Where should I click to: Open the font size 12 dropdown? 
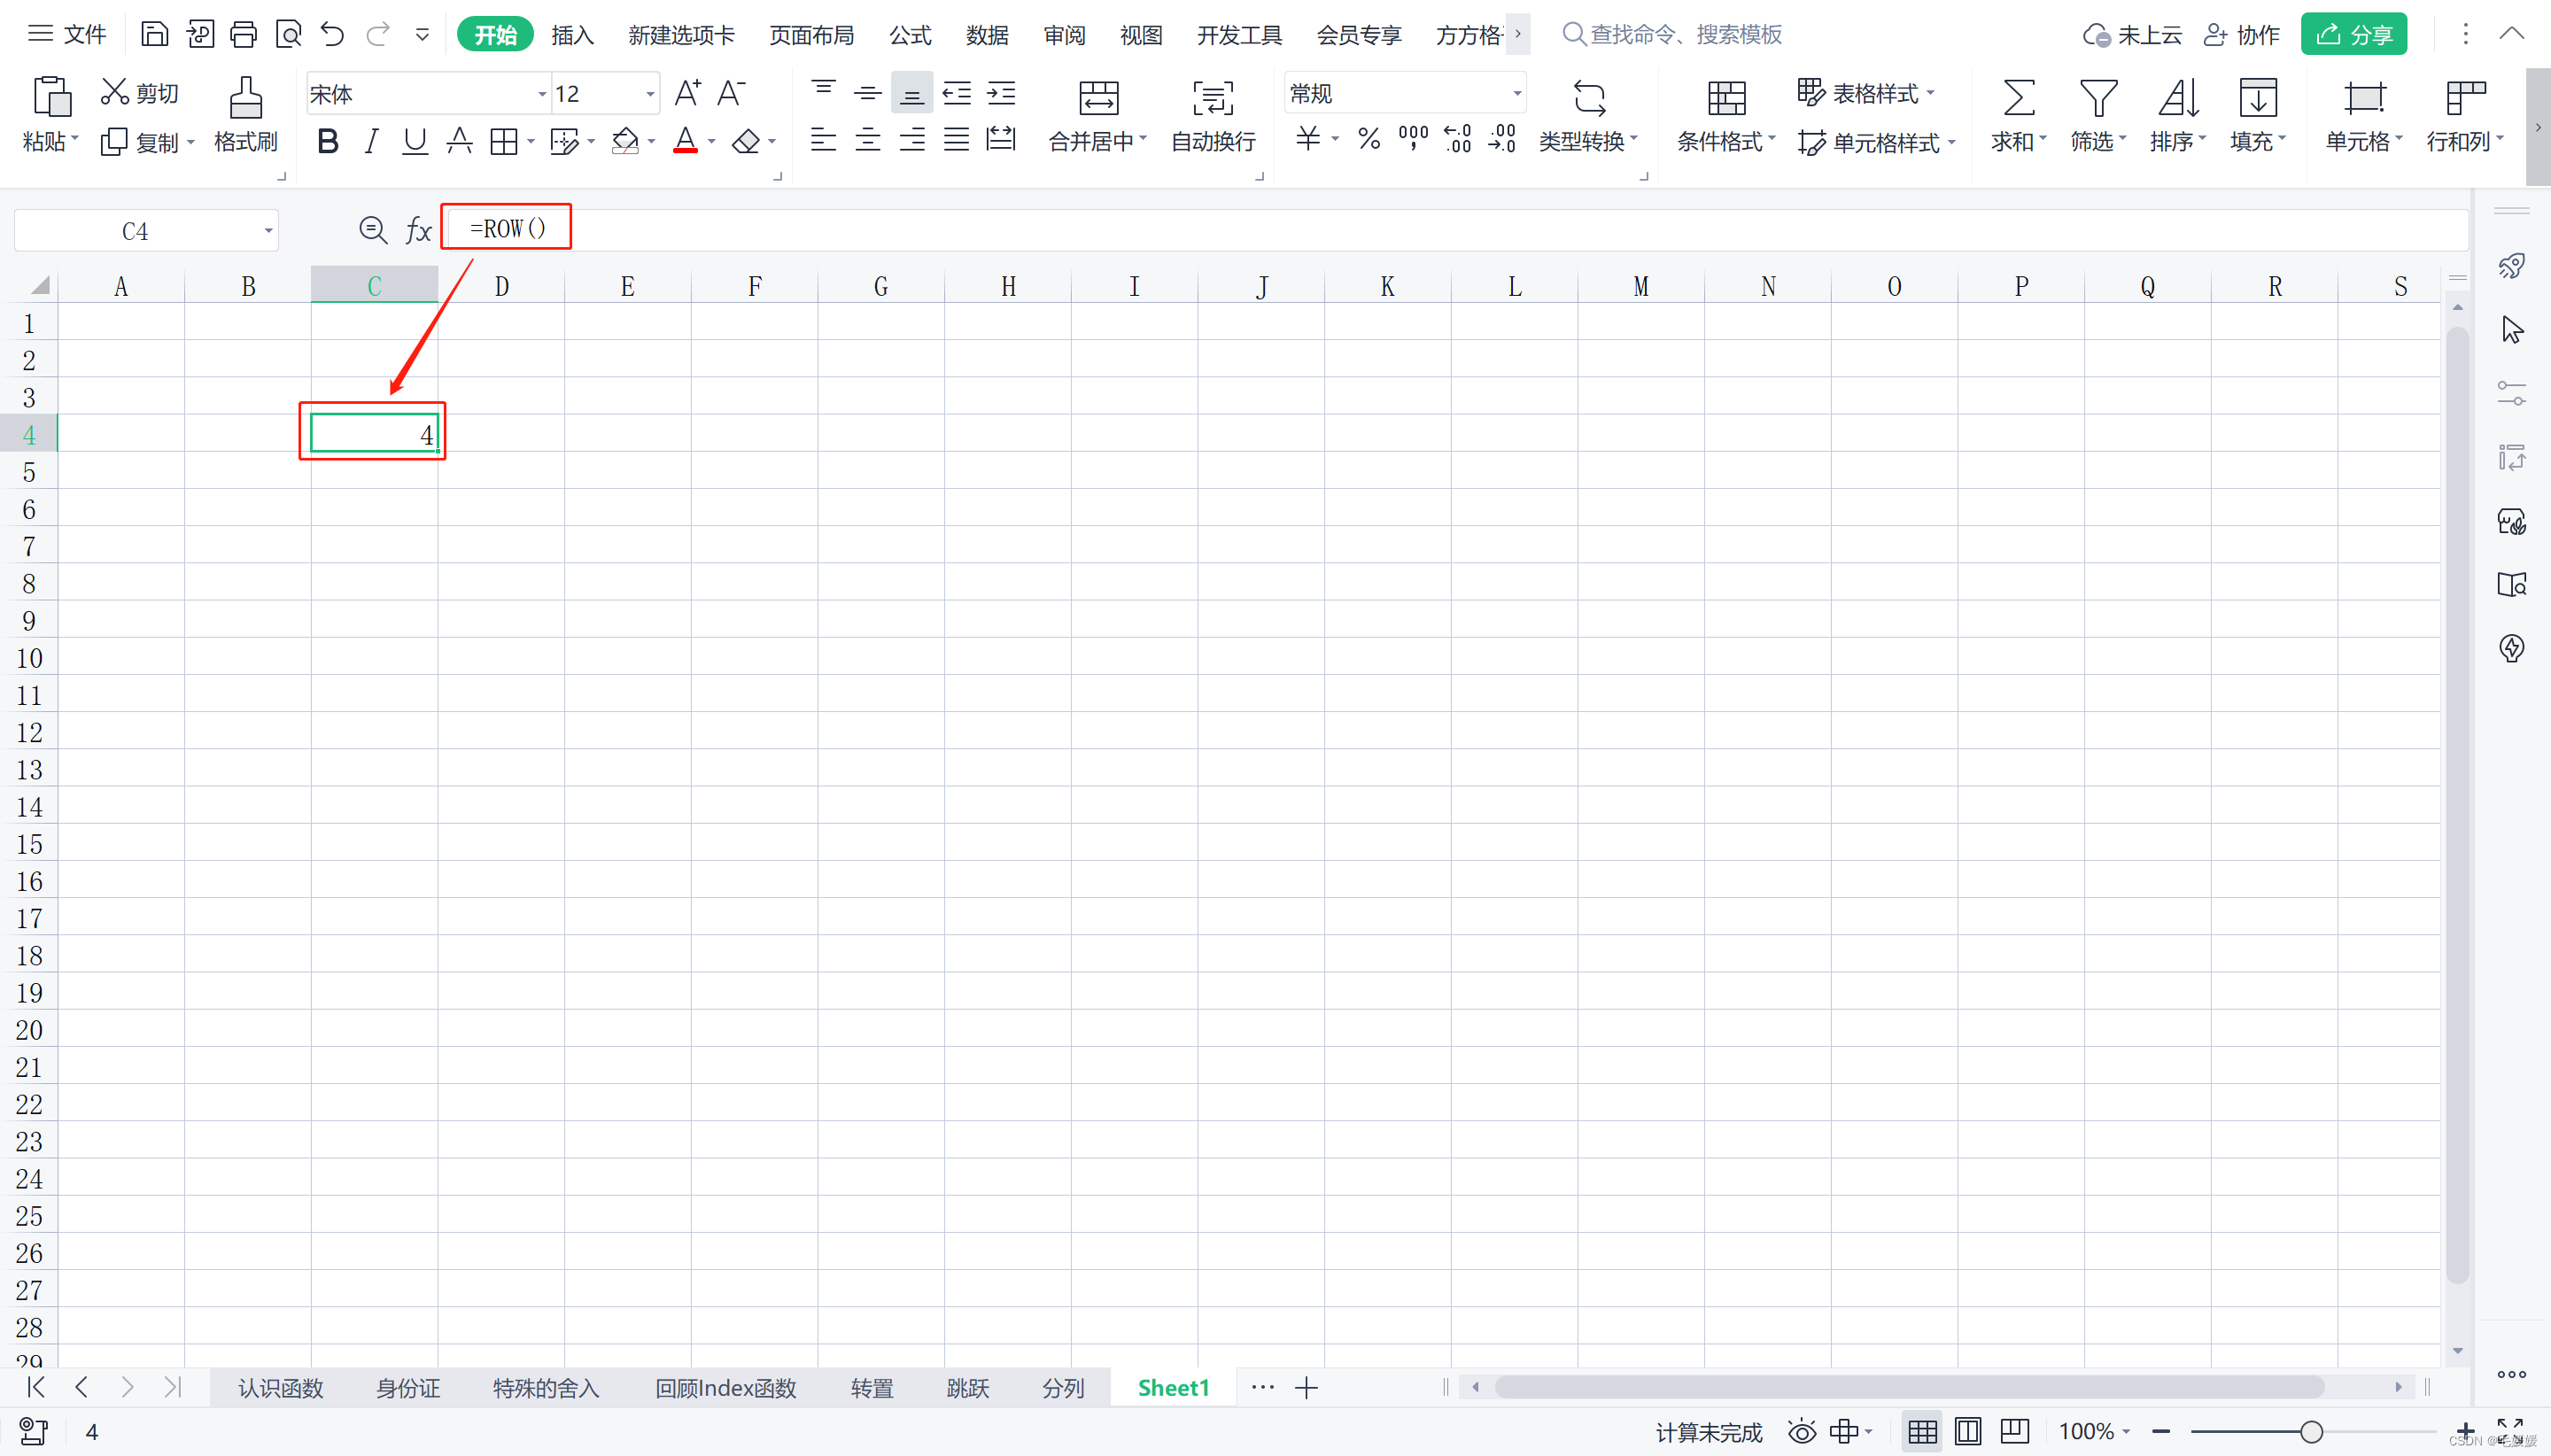(x=650, y=94)
